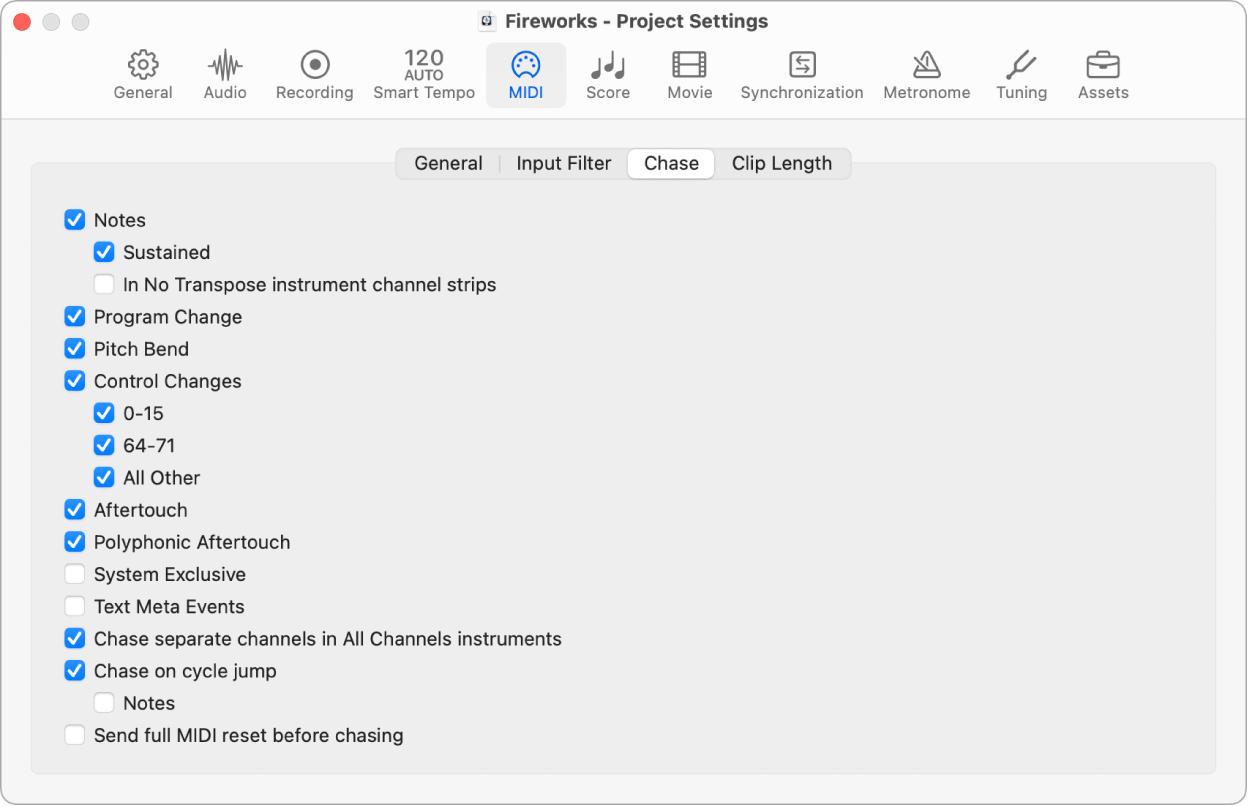Open the Clip Length tab
This screenshot has width=1248, height=806.
pyautogui.click(x=783, y=163)
